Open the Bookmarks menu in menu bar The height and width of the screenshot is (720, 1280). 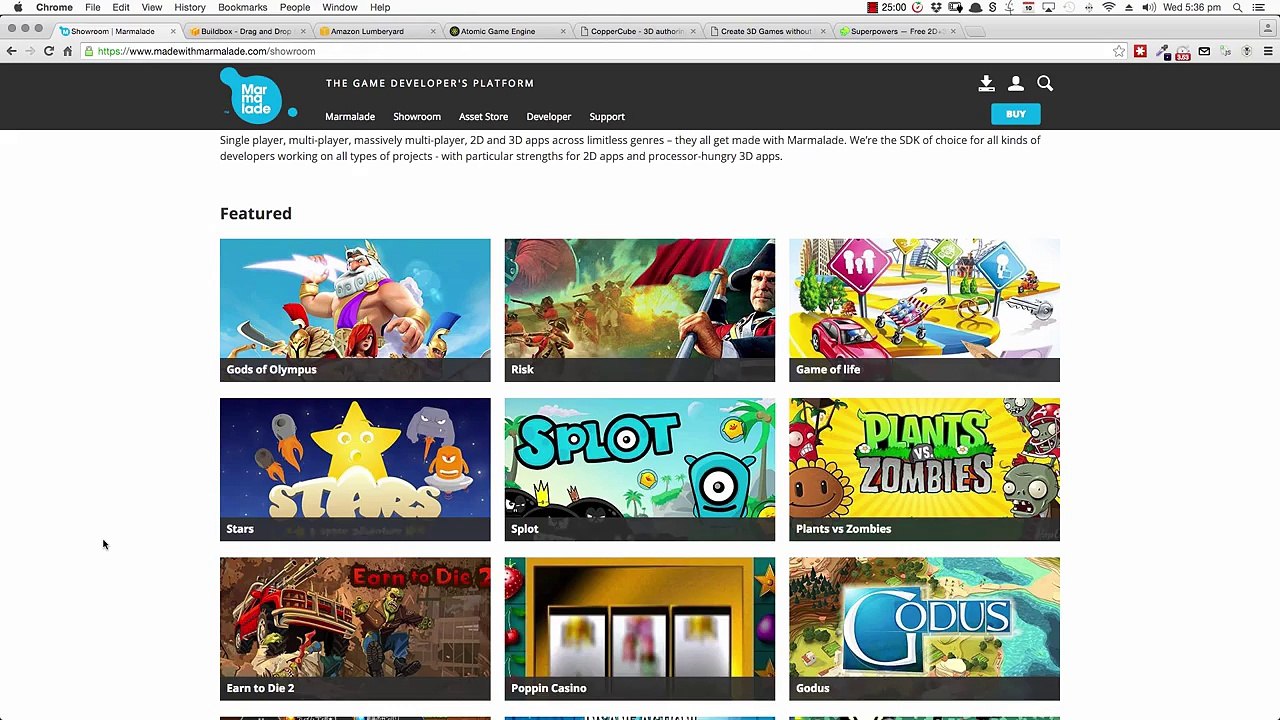coord(242,7)
